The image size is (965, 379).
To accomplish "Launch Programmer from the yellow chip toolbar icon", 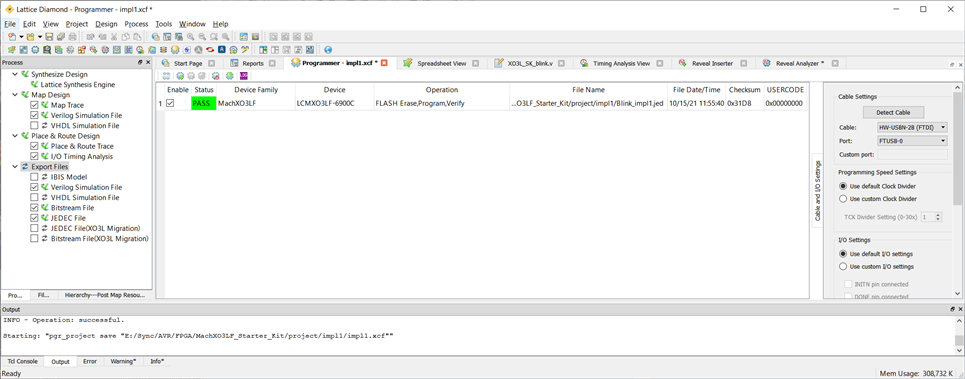I will click(175, 50).
